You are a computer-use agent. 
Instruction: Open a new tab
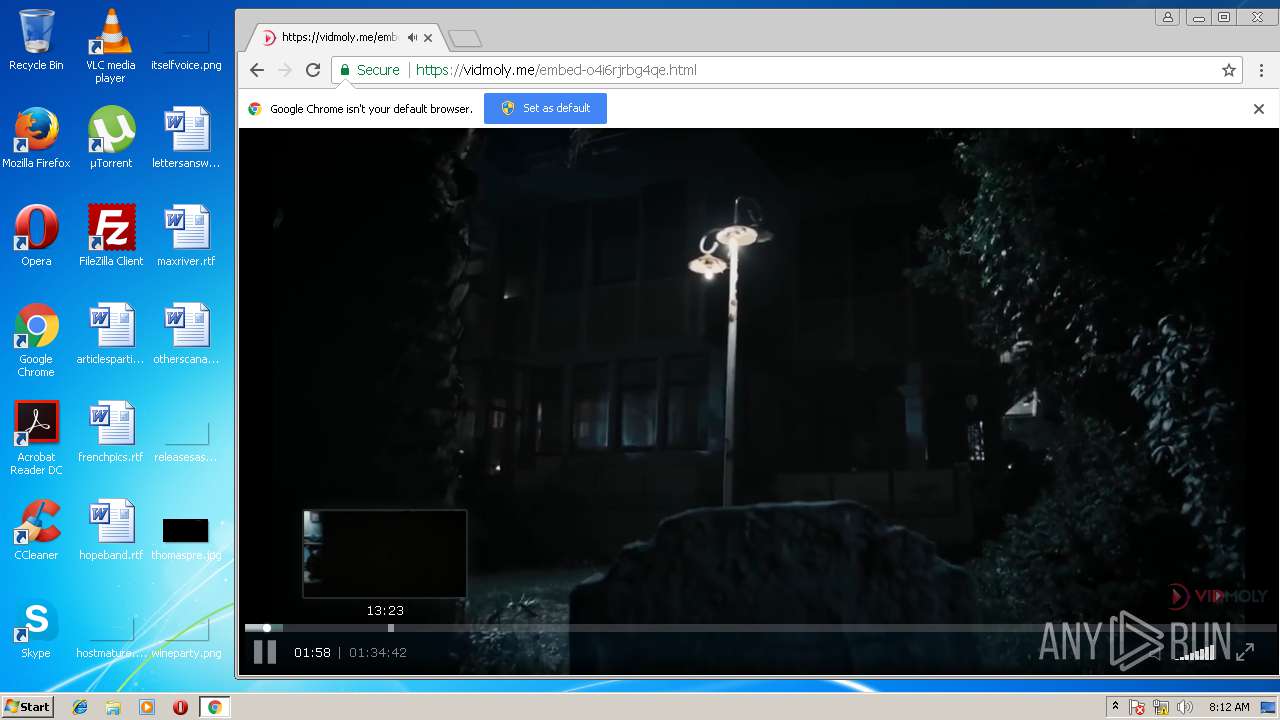(465, 38)
